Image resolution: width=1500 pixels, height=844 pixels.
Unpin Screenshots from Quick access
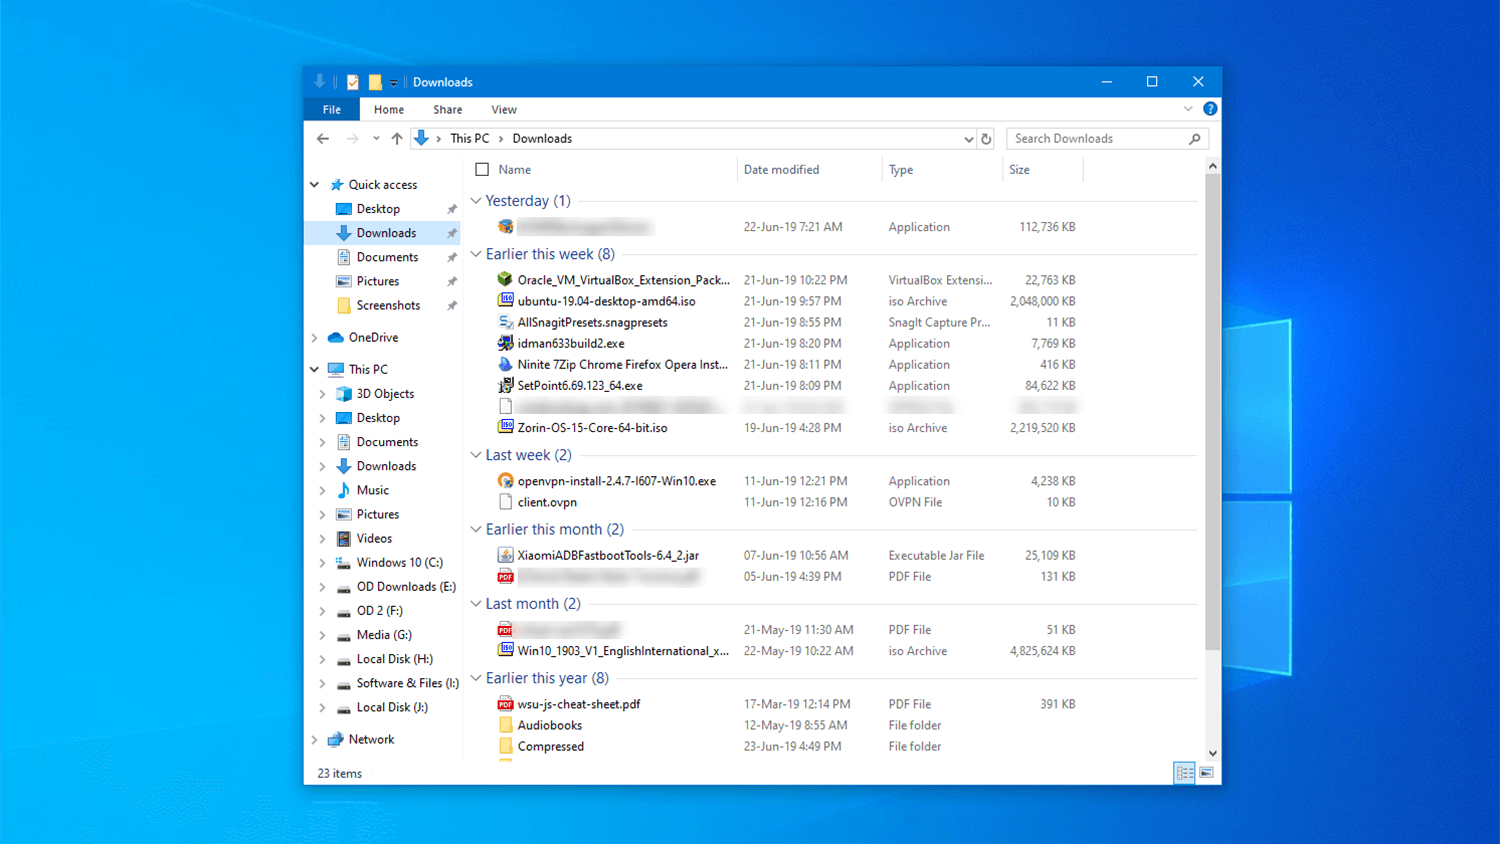452,305
